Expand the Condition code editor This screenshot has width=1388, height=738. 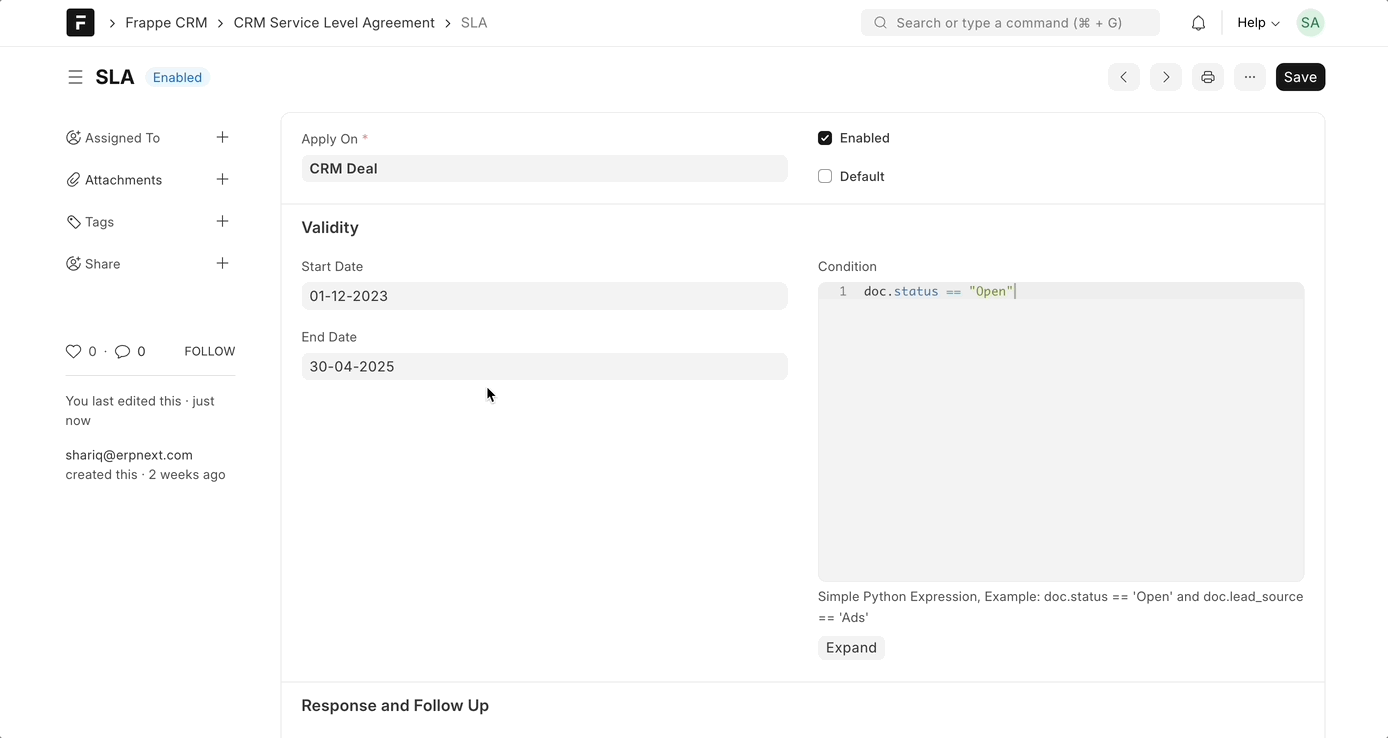[851, 648]
